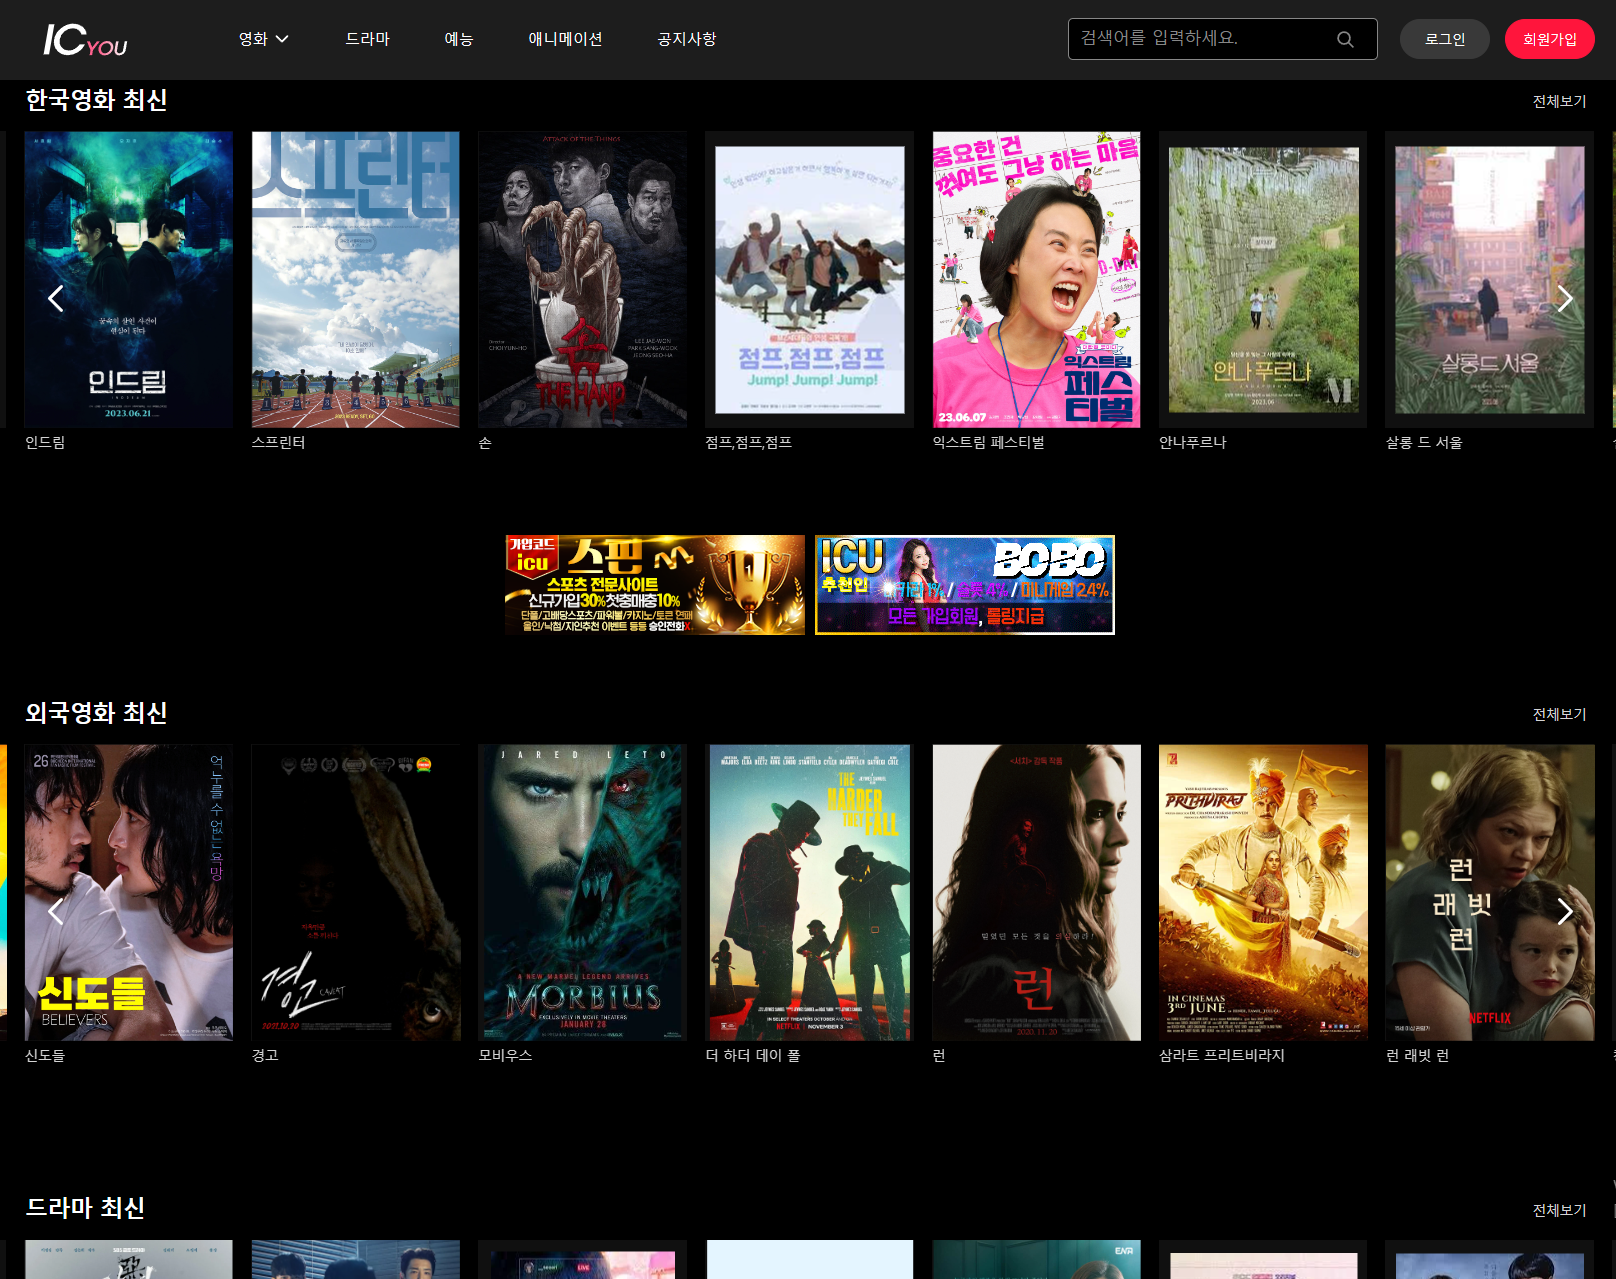Click the ICyou site logo
Viewport: 1616px width, 1279px height.
(x=85, y=40)
